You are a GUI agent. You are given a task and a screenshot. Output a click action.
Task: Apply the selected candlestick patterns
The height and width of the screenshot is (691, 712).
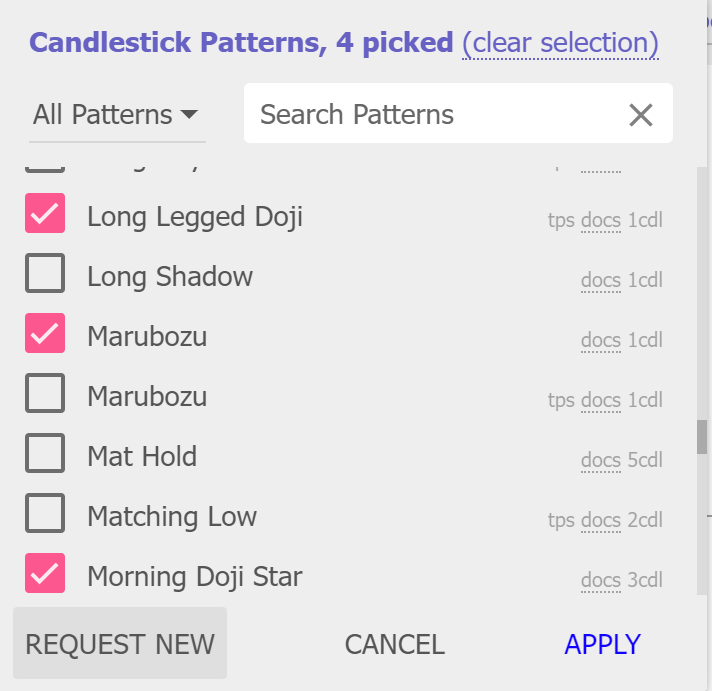click(x=602, y=645)
